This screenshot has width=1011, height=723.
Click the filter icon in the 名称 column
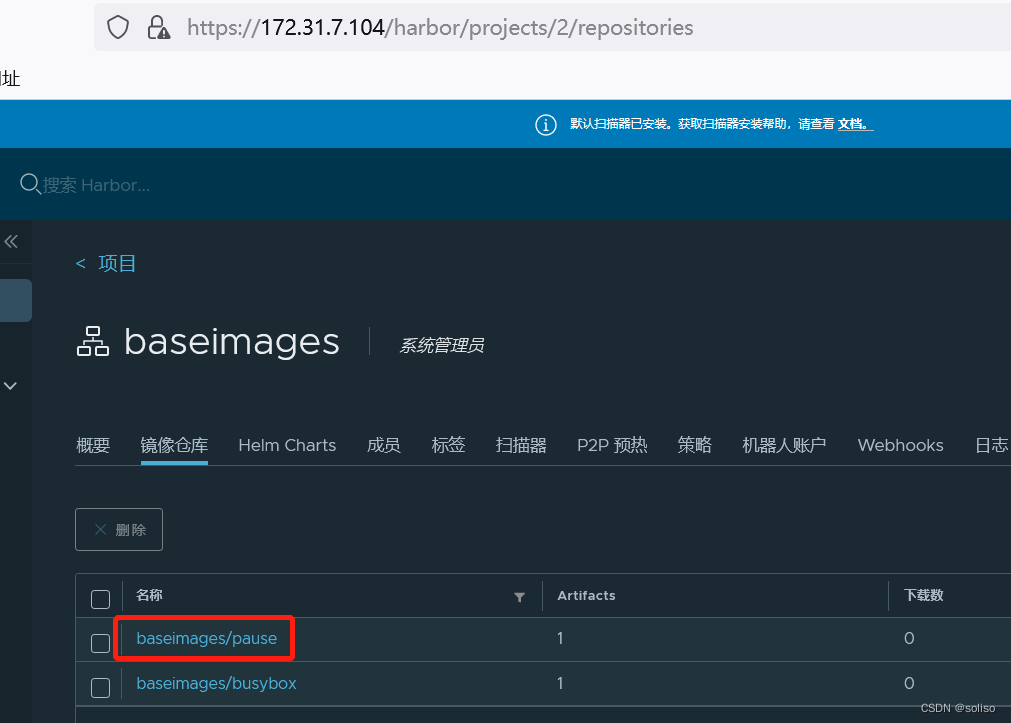[x=519, y=596]
